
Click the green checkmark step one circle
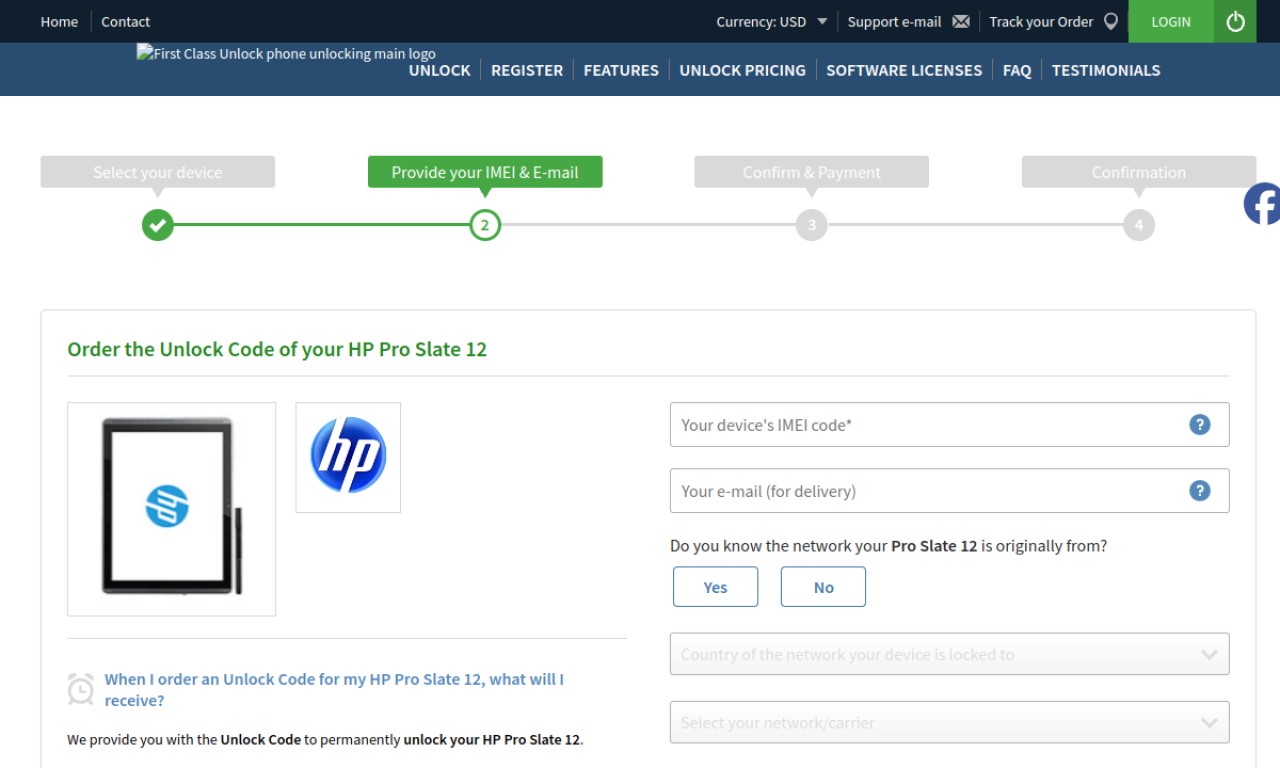tap(157, 225)
